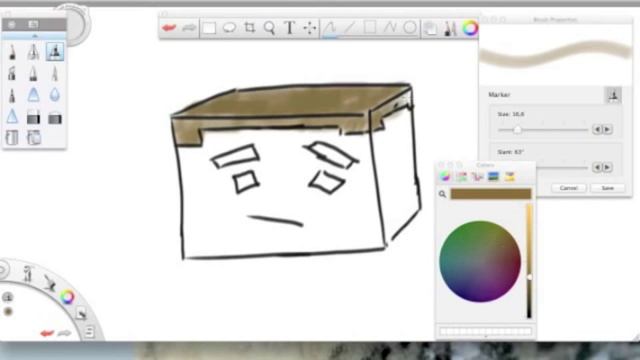Increase brush Size with right arrow

click(x=607, y=130)
